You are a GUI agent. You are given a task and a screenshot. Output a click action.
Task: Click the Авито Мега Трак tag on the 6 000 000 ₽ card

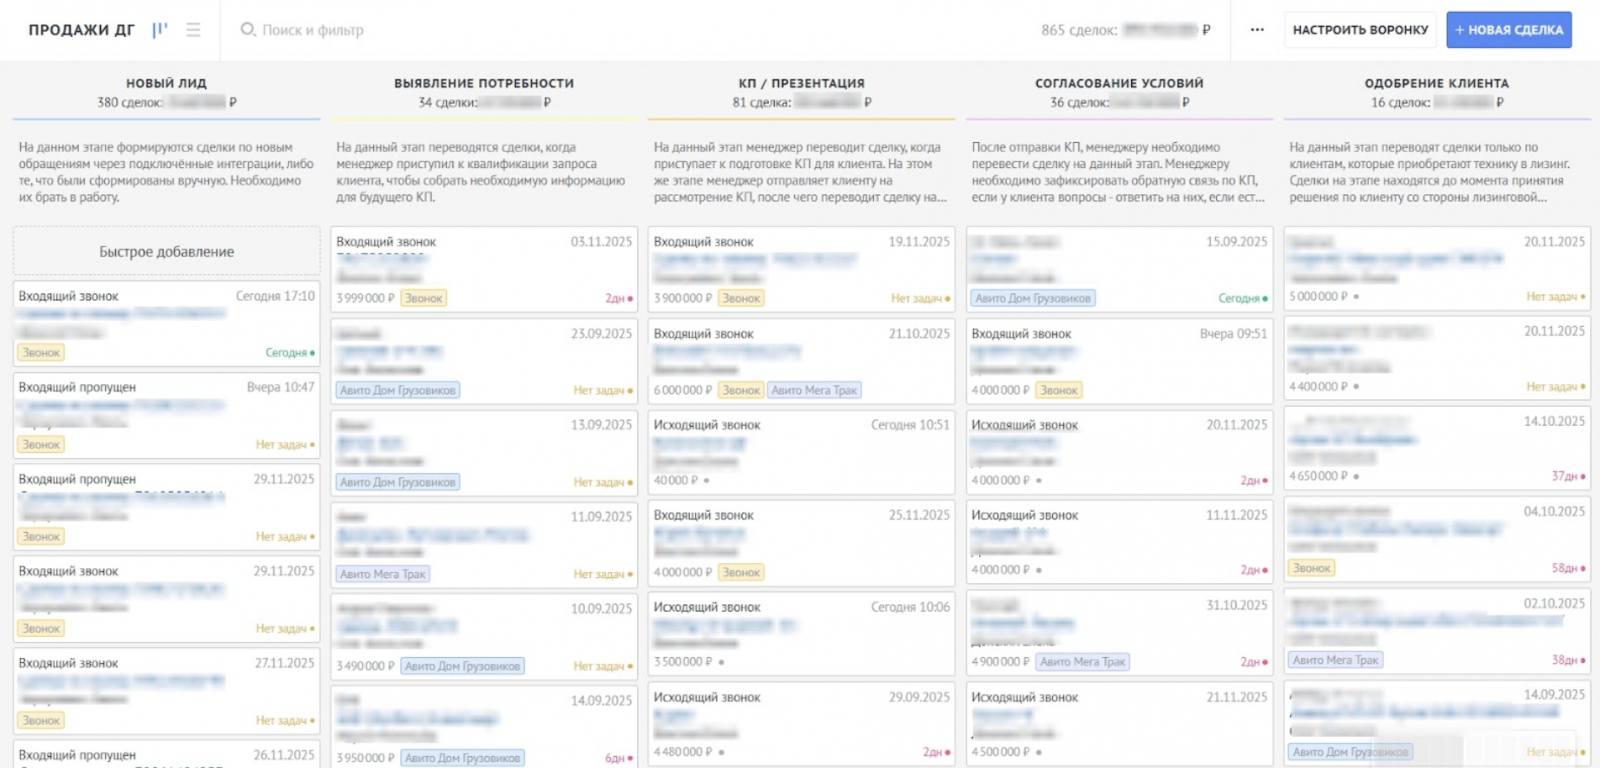814,390
